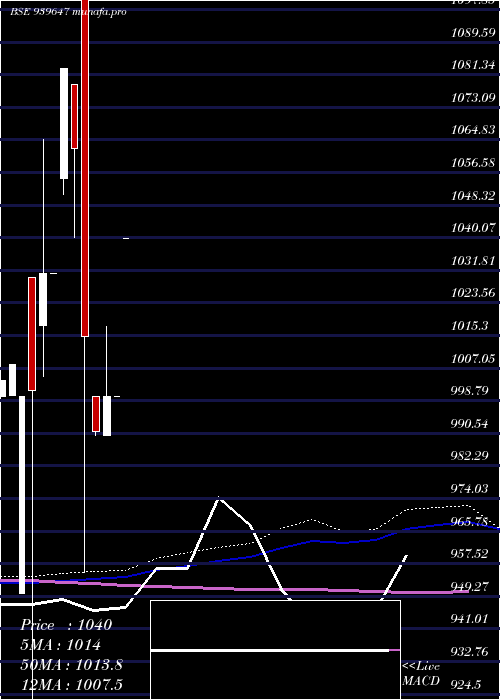Select the 924.5 price axis label
The image size is (500, 700).
[x=466, y=684]
